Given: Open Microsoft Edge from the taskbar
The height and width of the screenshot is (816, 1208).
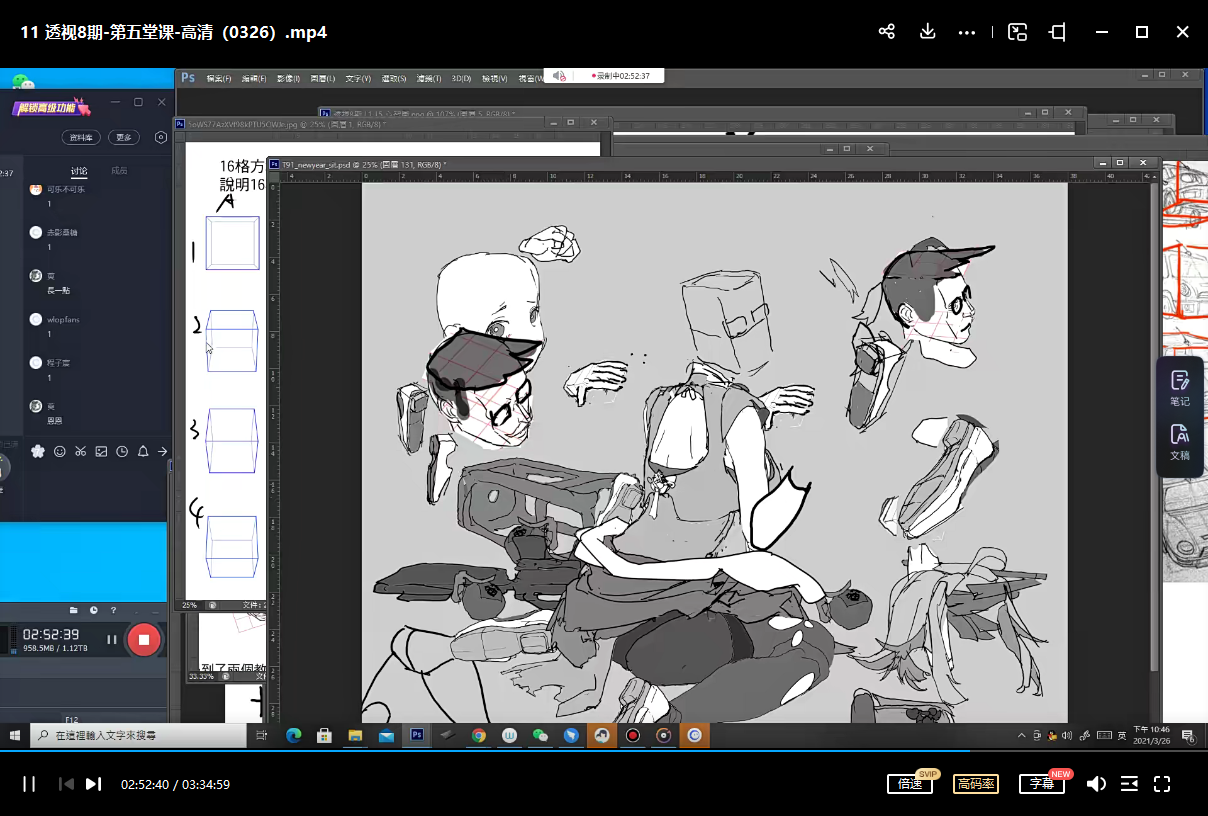Looking at the screenshot, I should tap(294, 735).
